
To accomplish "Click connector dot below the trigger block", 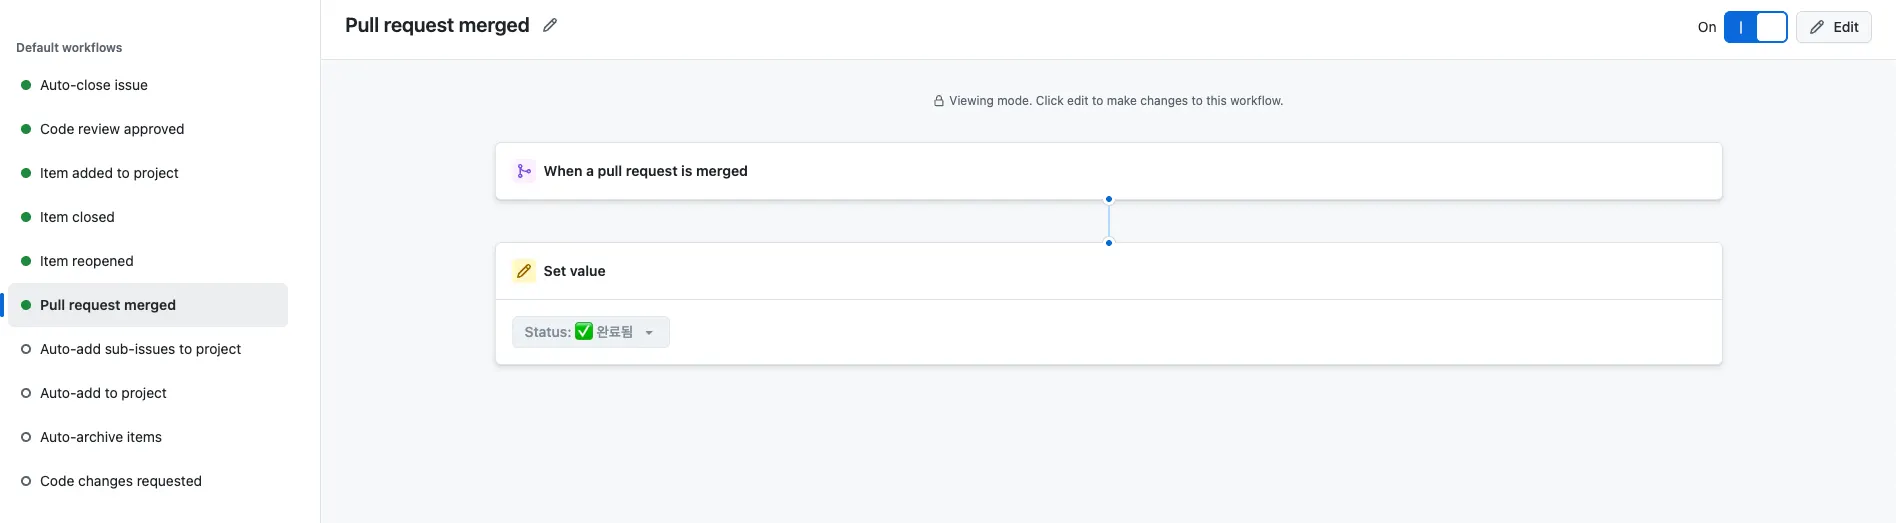I will coord(1109,199).
